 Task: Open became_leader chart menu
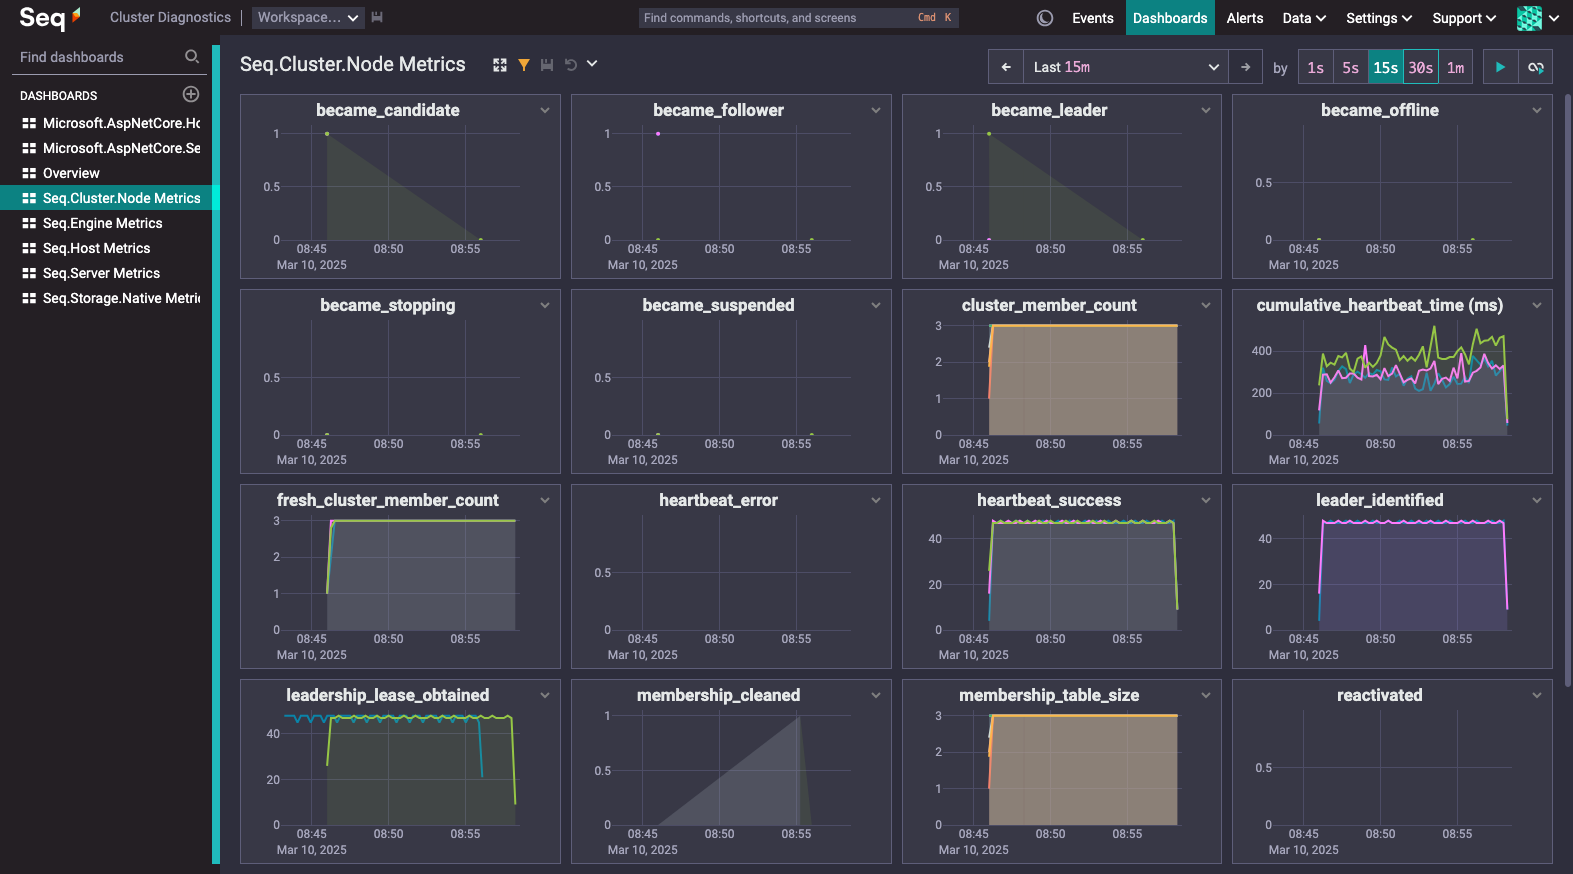point(1206,110)
